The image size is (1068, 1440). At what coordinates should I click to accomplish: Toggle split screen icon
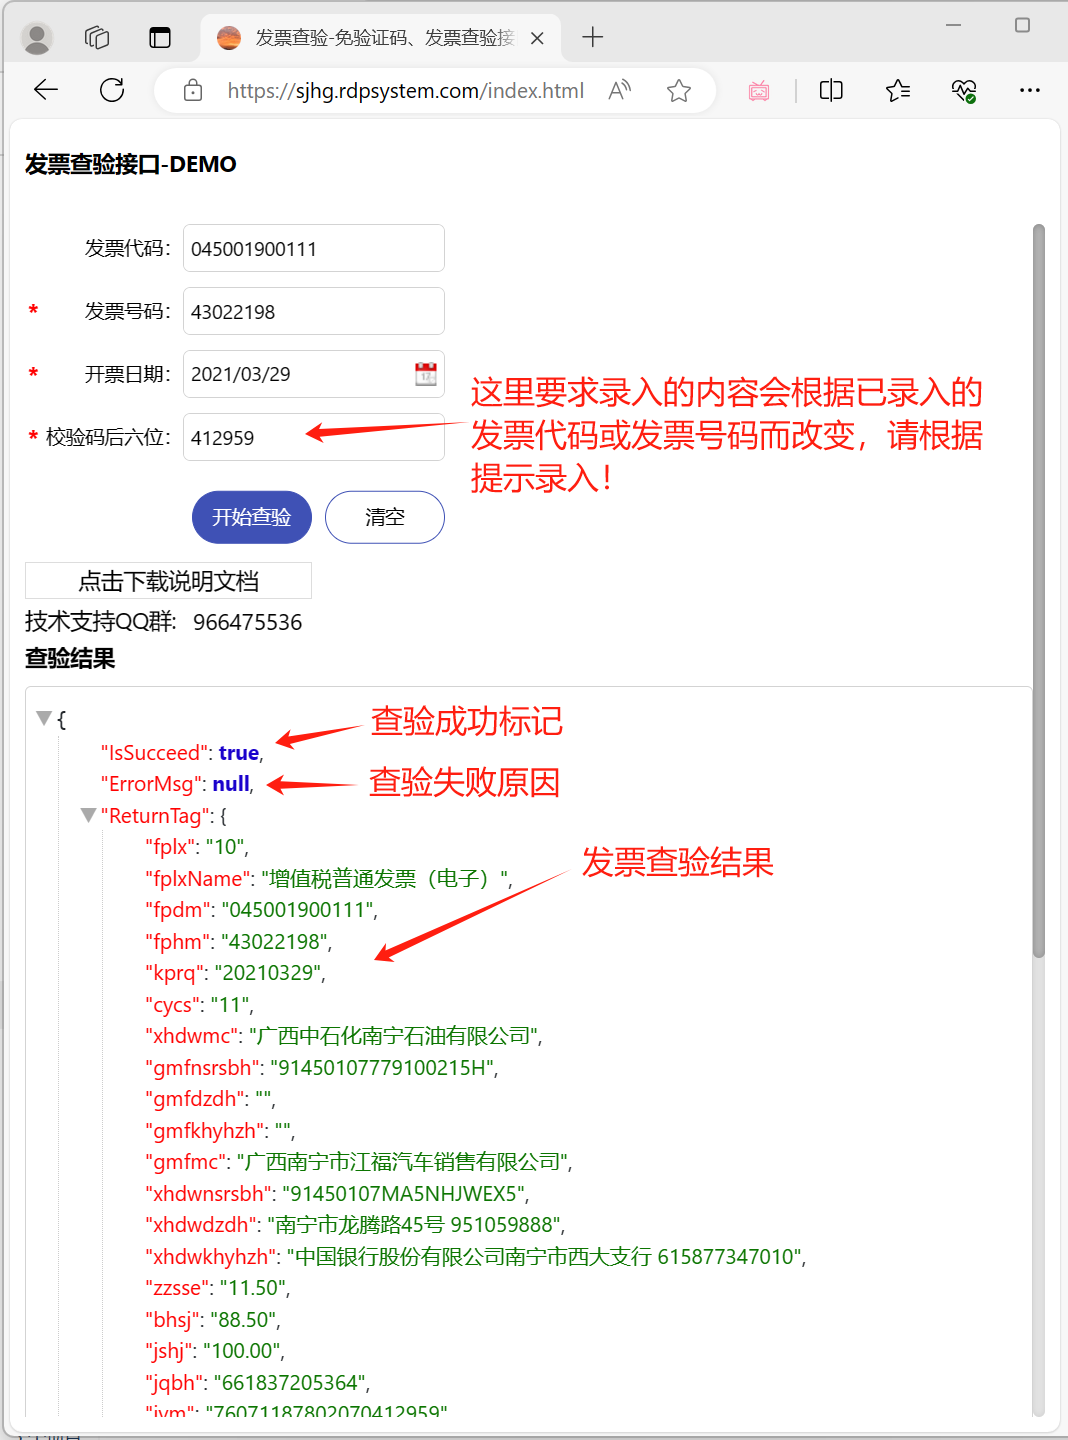(831, 91)
